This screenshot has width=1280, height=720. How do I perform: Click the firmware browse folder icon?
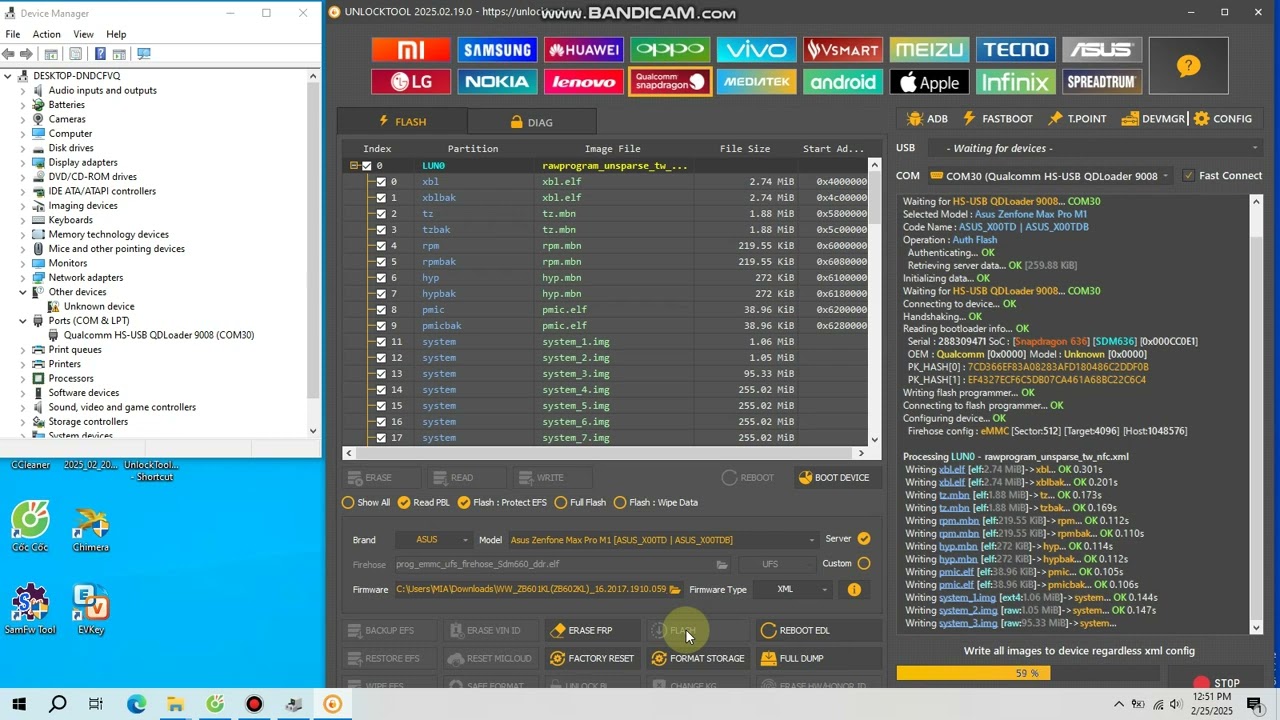(x=675, y=590)
